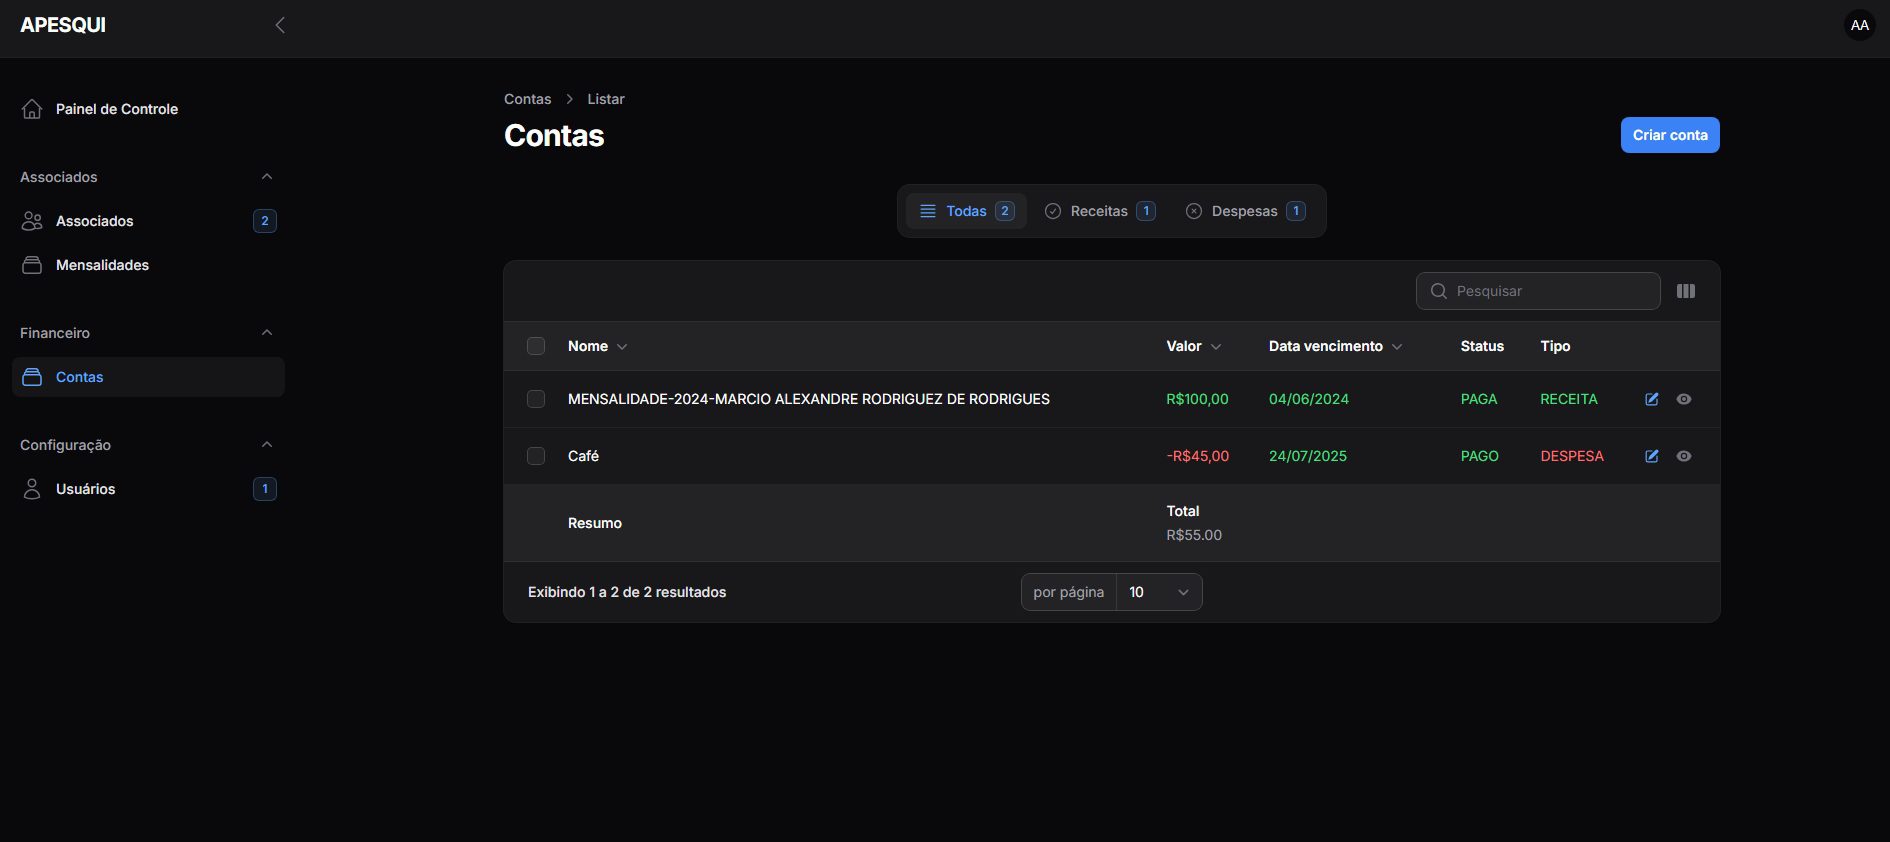
Task: Open the column toggle icon beside search
Action: click(1686, 291)
